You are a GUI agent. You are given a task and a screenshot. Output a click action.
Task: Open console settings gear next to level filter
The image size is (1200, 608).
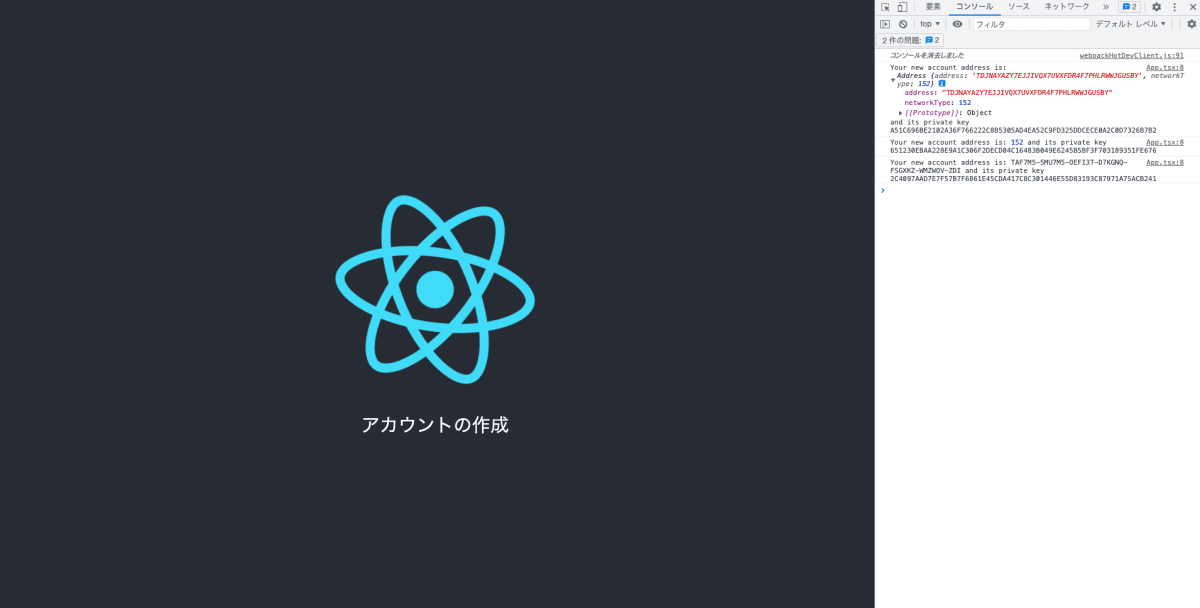pyautogui.click(x=1191, y=24)
